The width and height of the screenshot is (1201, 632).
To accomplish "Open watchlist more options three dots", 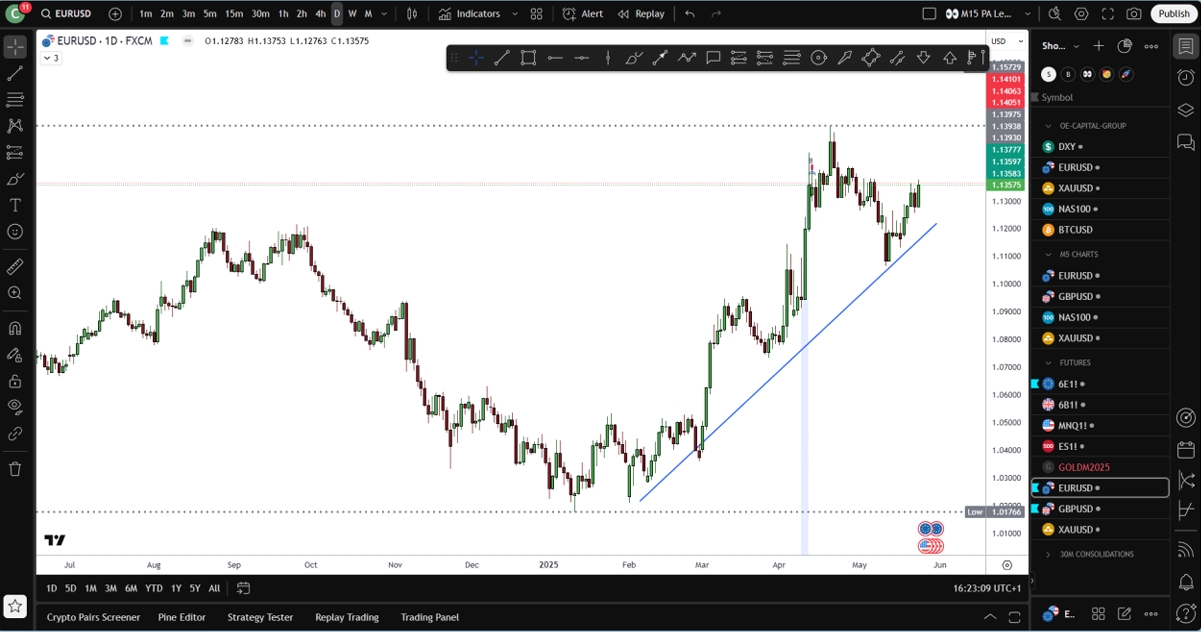I will (1151, 46).
